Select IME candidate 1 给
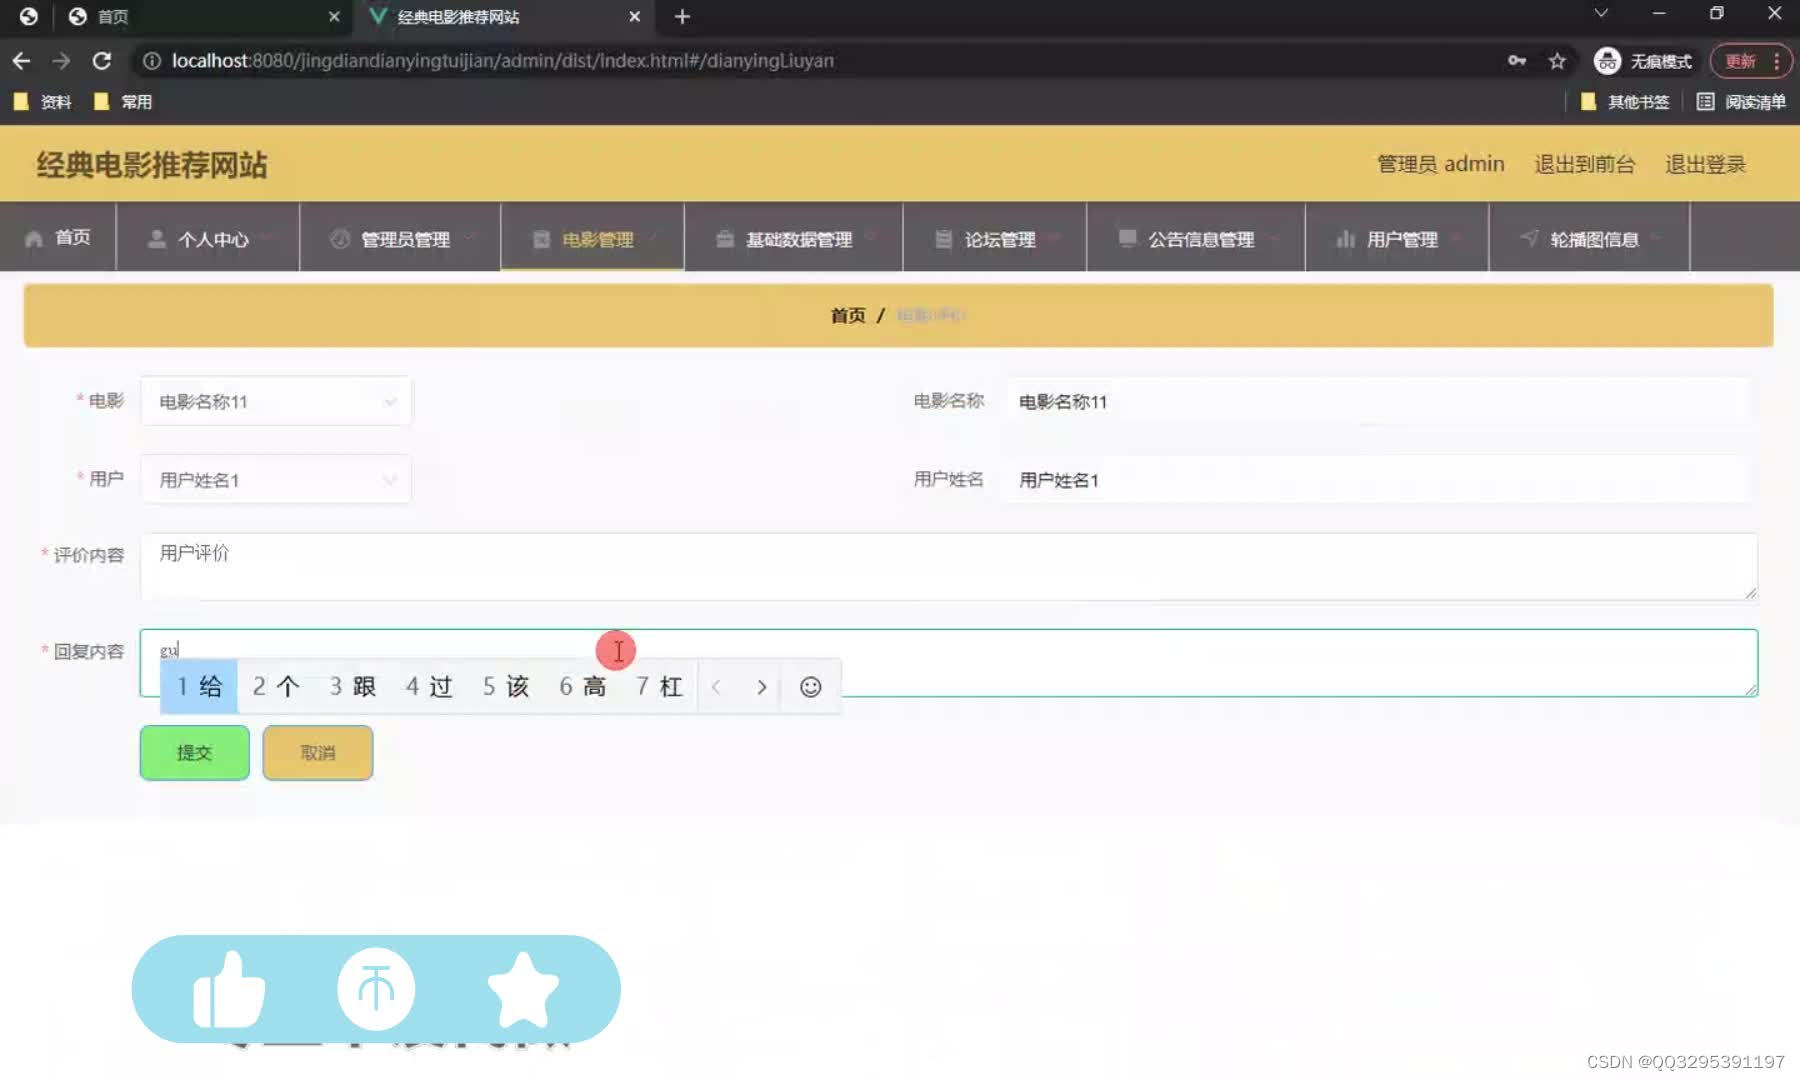Image resolution: width=1800 pixels, height=1080 pixels. click(x=199, y=686)
